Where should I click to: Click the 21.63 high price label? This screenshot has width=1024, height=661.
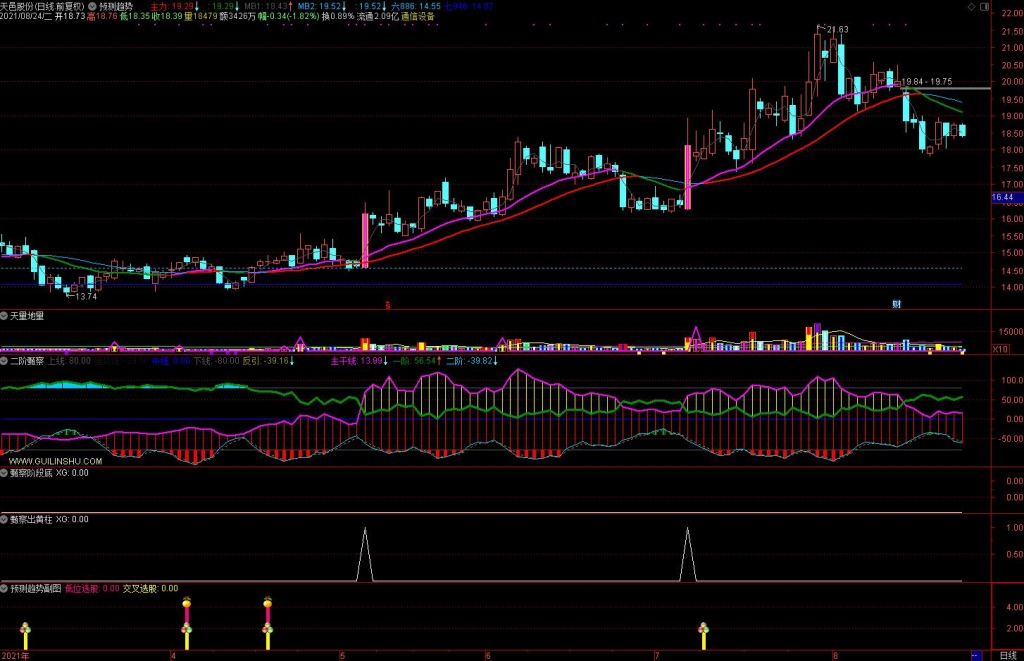837,29
